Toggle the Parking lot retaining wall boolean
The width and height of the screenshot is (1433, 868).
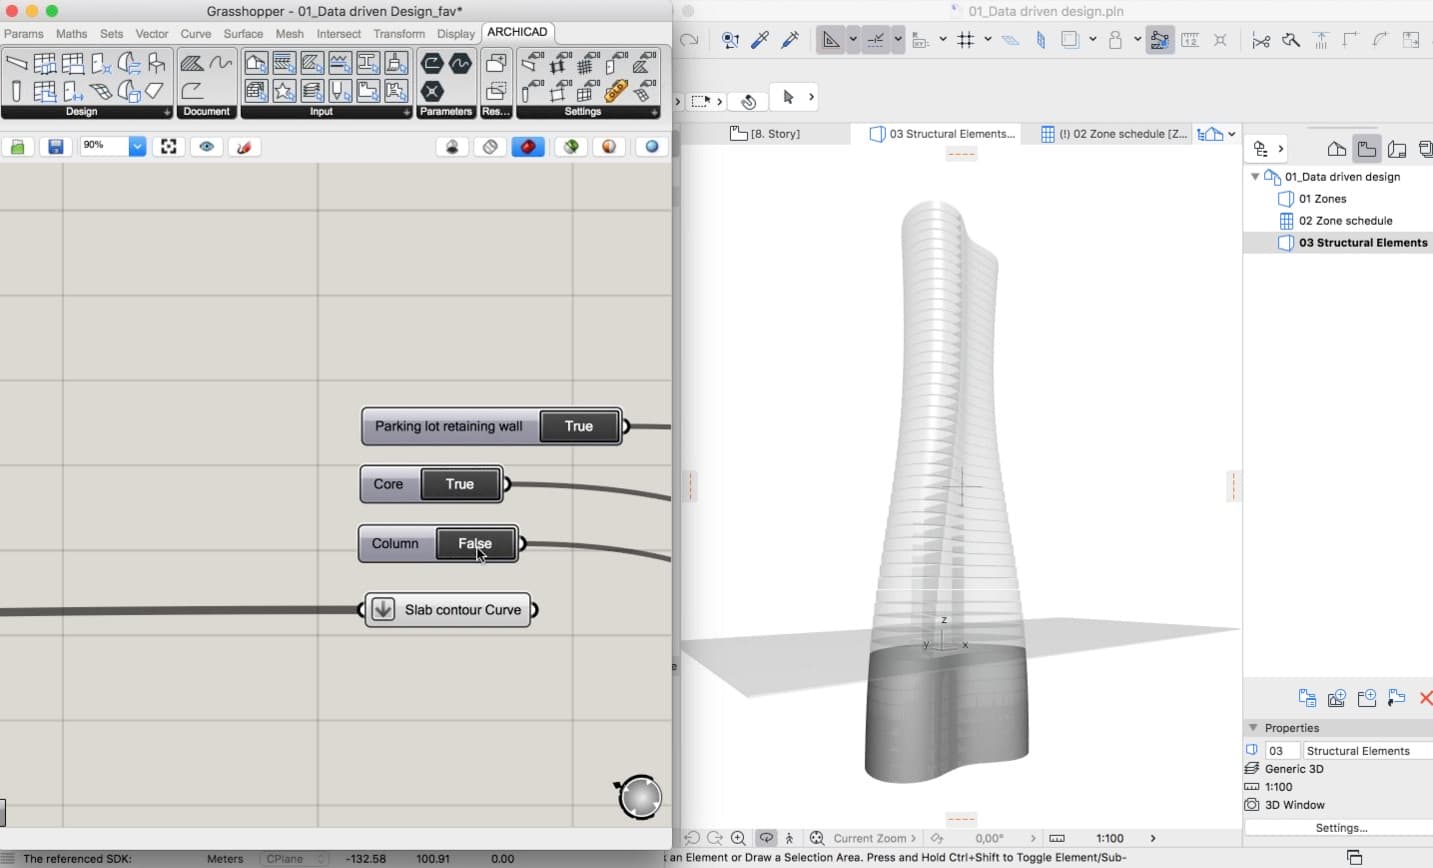[x=579, y=426]
